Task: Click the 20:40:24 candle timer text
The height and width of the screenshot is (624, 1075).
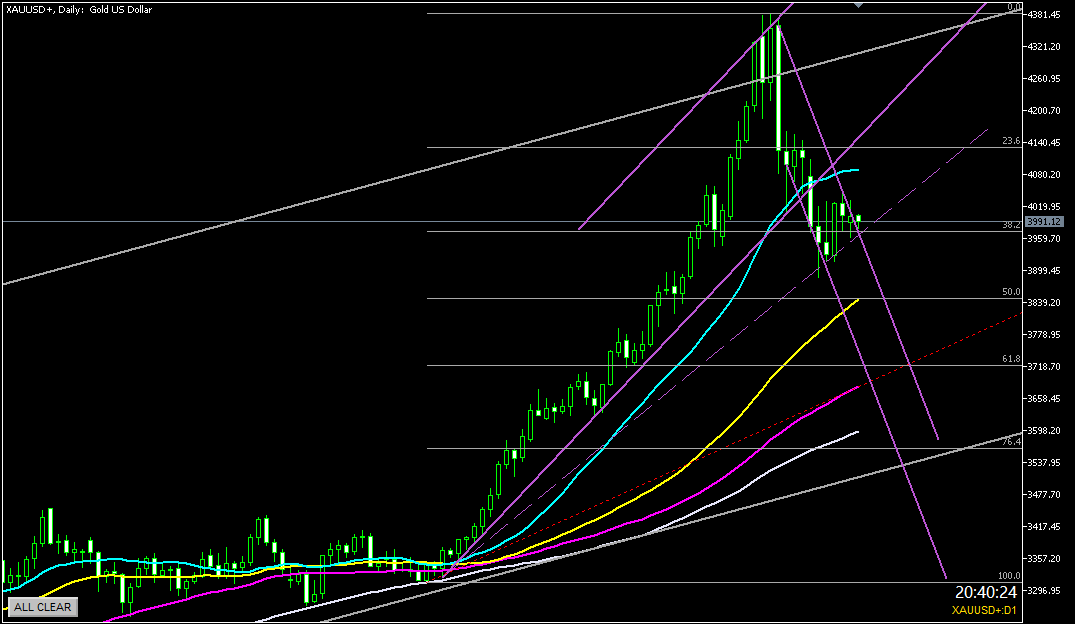Action: pyautogui.click(x=987, y=592)
